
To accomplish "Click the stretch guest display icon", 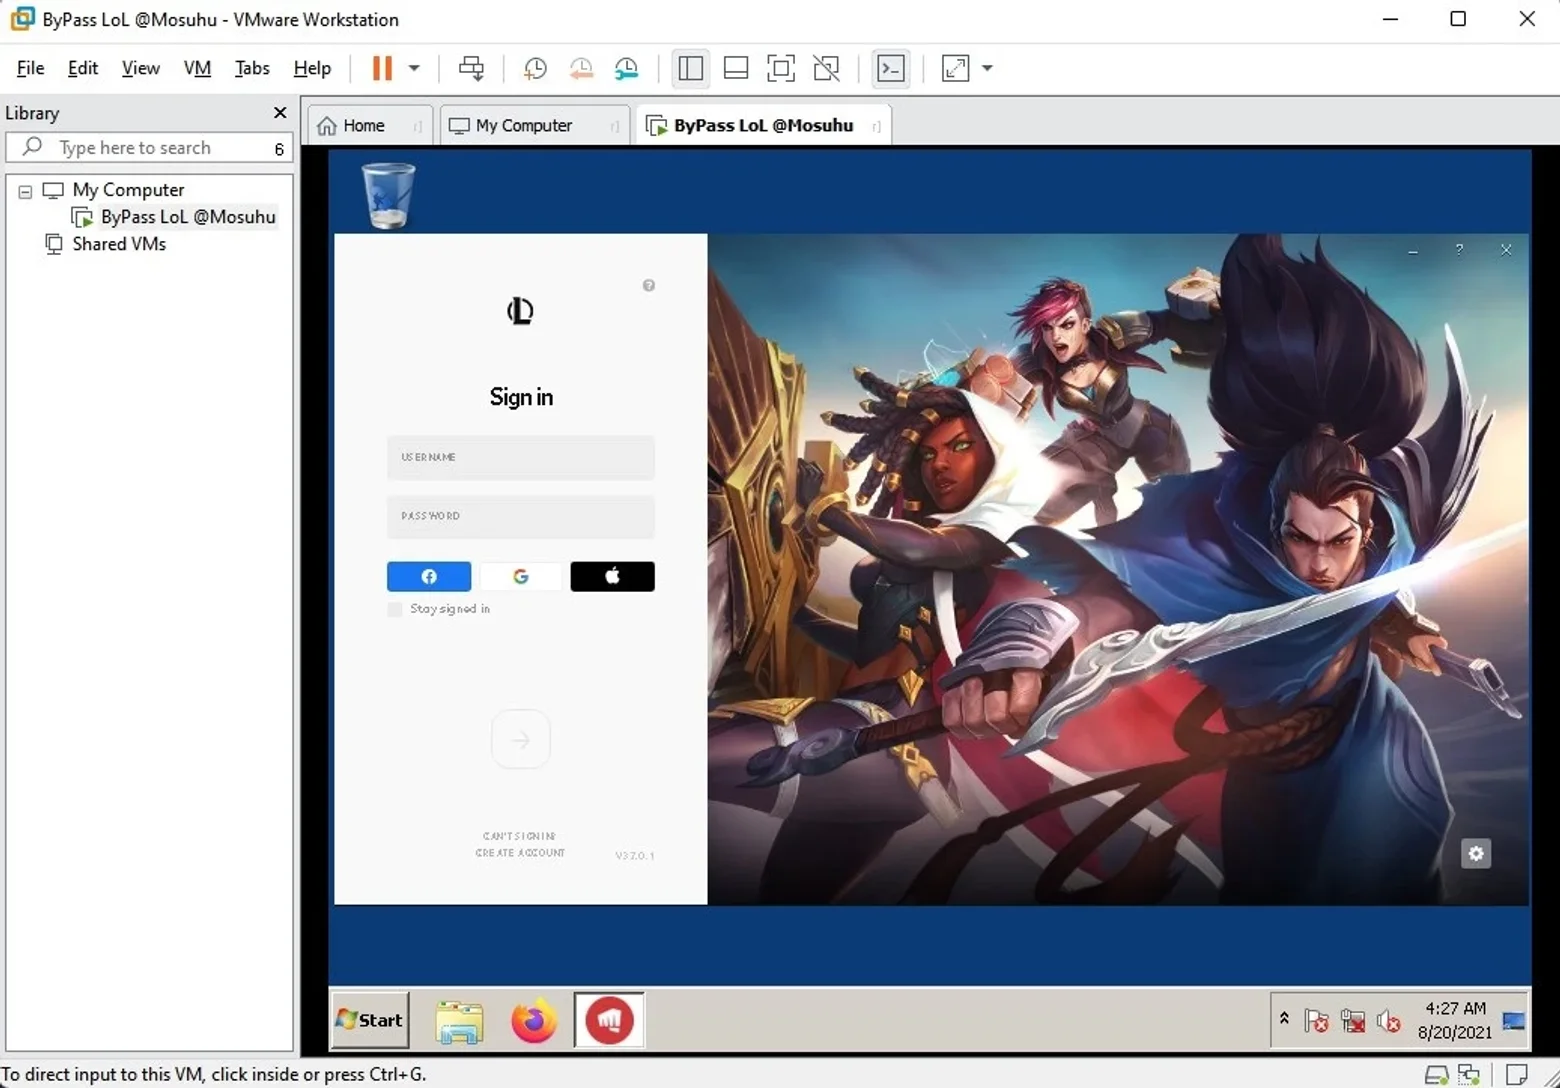I will 956,68.
